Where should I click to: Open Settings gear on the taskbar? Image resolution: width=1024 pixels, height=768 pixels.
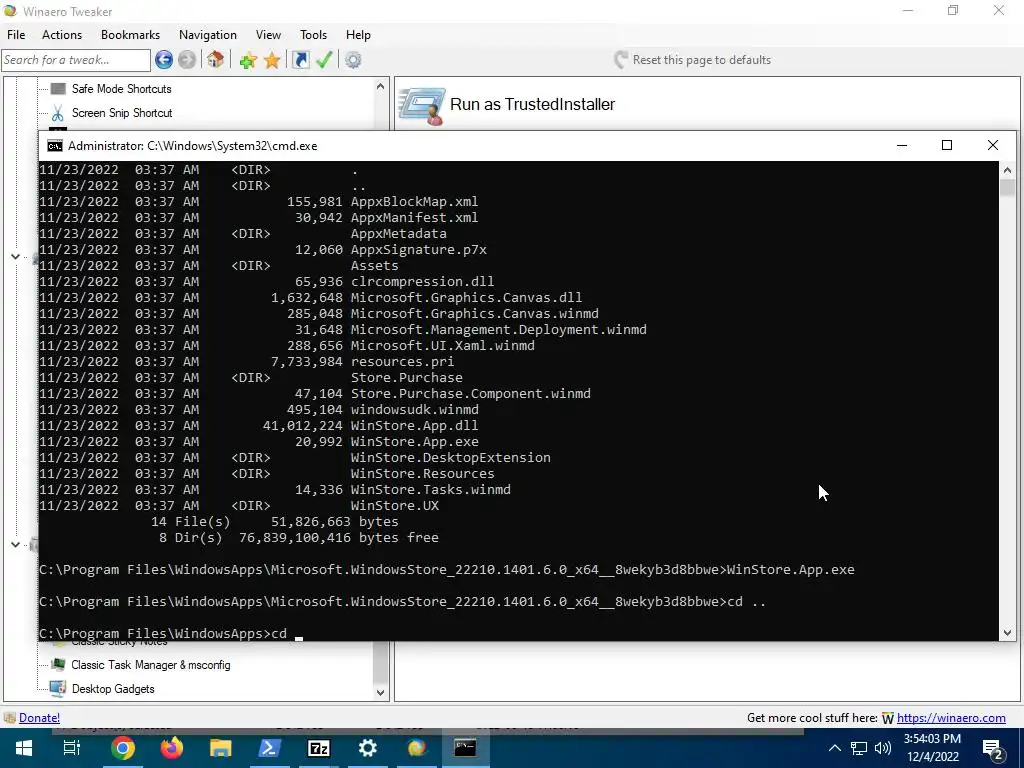tap(368, 748)
